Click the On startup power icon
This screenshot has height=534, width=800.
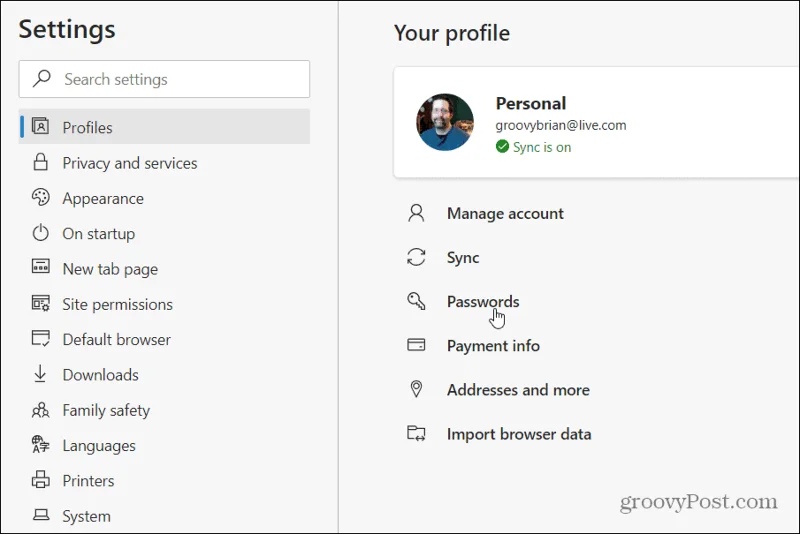(x=41, y=233)
